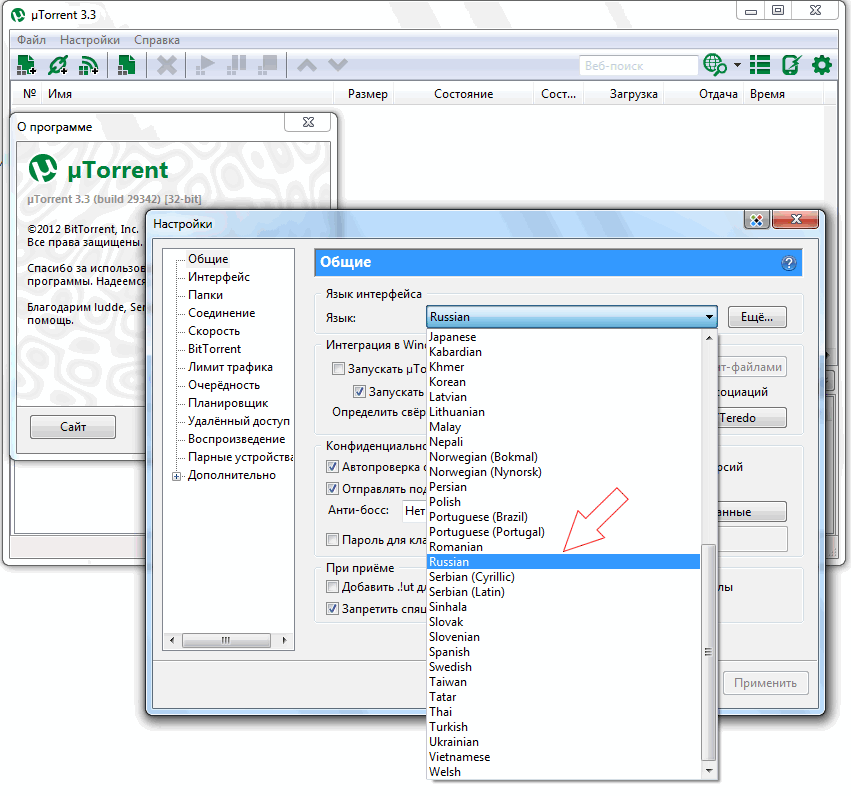
Task: Click the Create New Torrent icon
Action: click(126, 65)
